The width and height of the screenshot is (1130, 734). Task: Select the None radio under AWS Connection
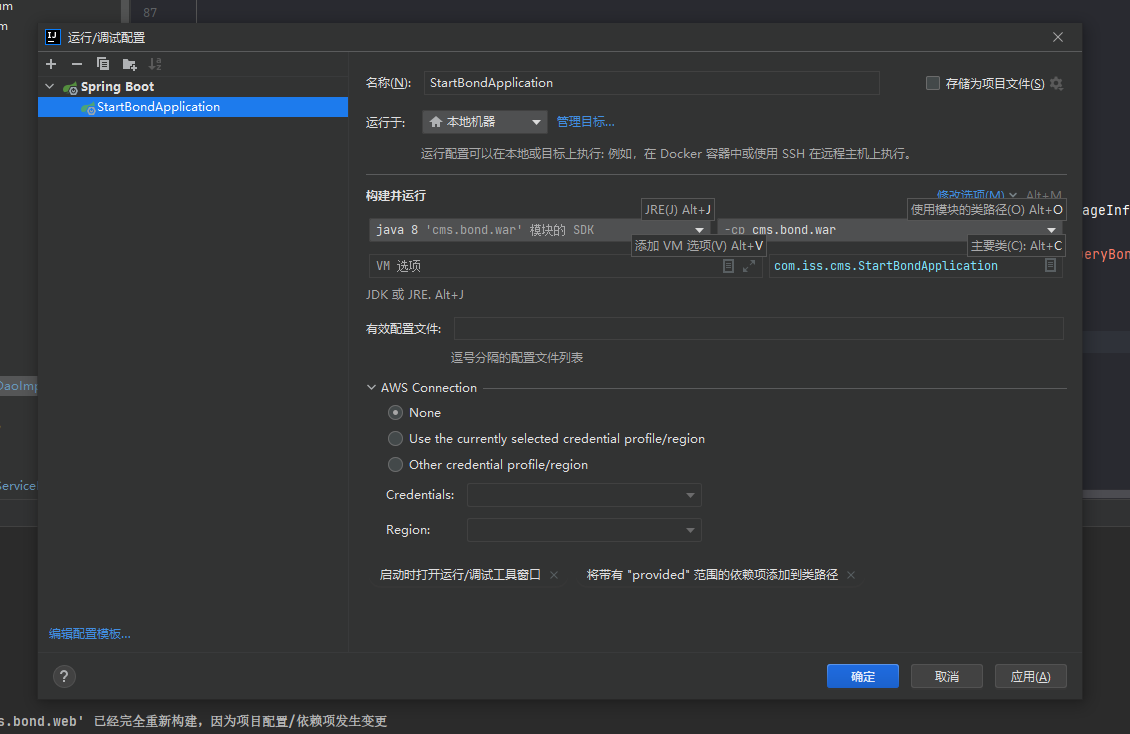[395, 412]
